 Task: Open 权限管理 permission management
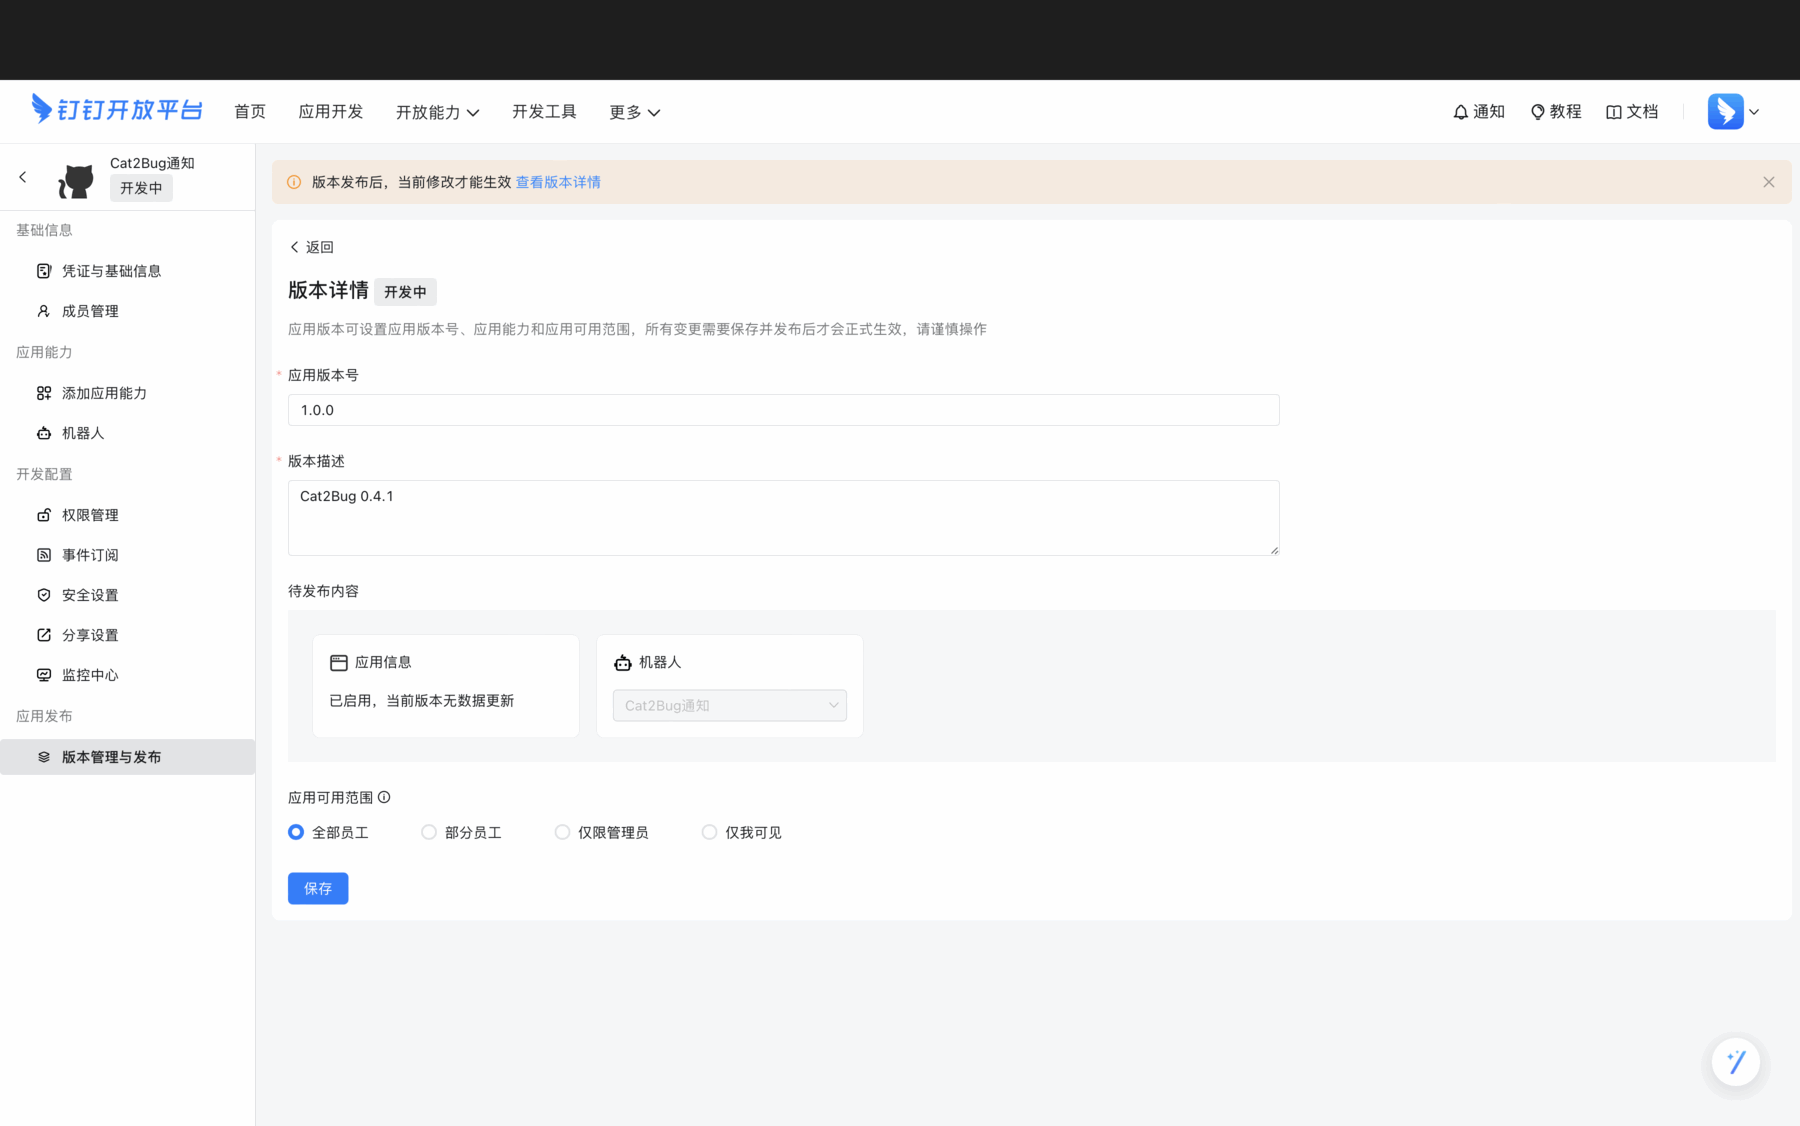coord(90,514)
